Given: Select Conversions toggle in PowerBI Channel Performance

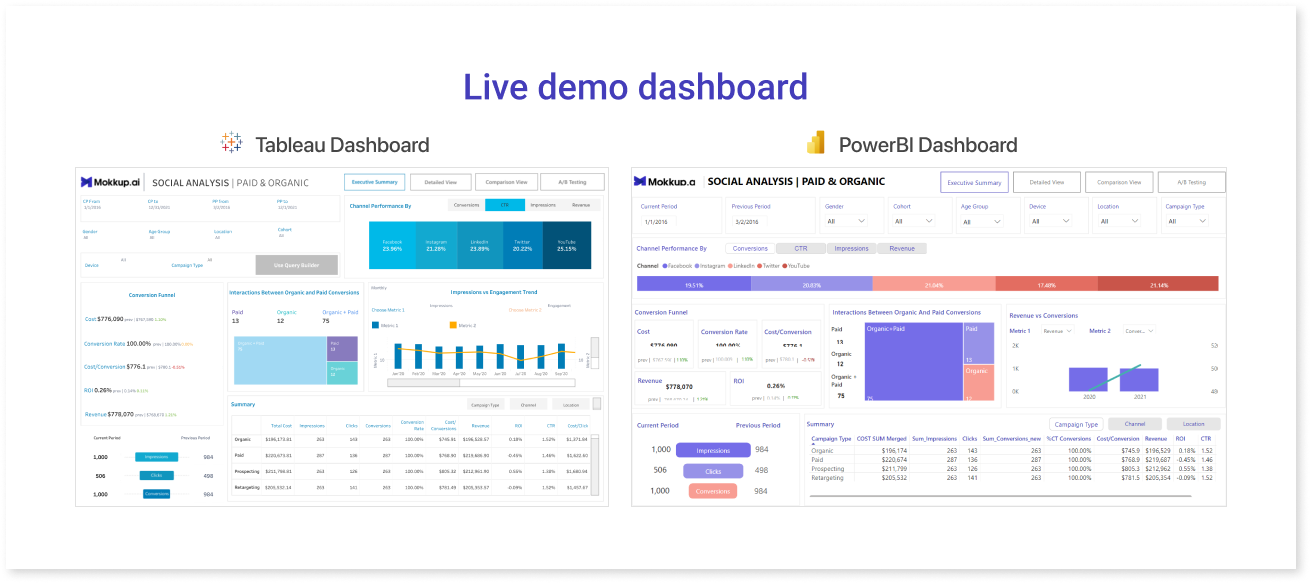Looking at the screenshot, I should click(750, 248).
